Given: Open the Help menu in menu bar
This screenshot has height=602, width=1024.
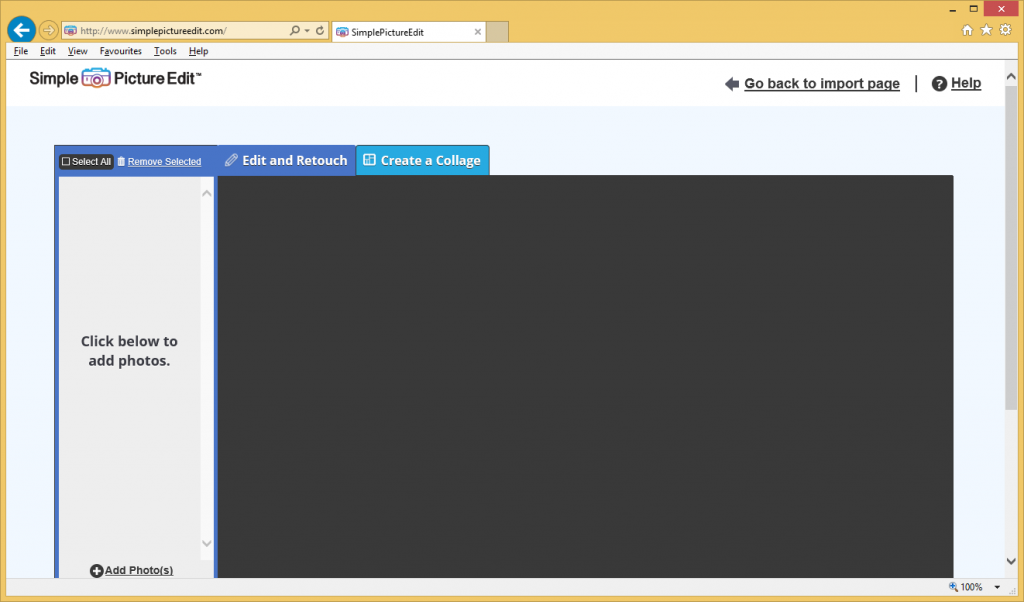Looking at the screenshot, I should coord(199,51).
